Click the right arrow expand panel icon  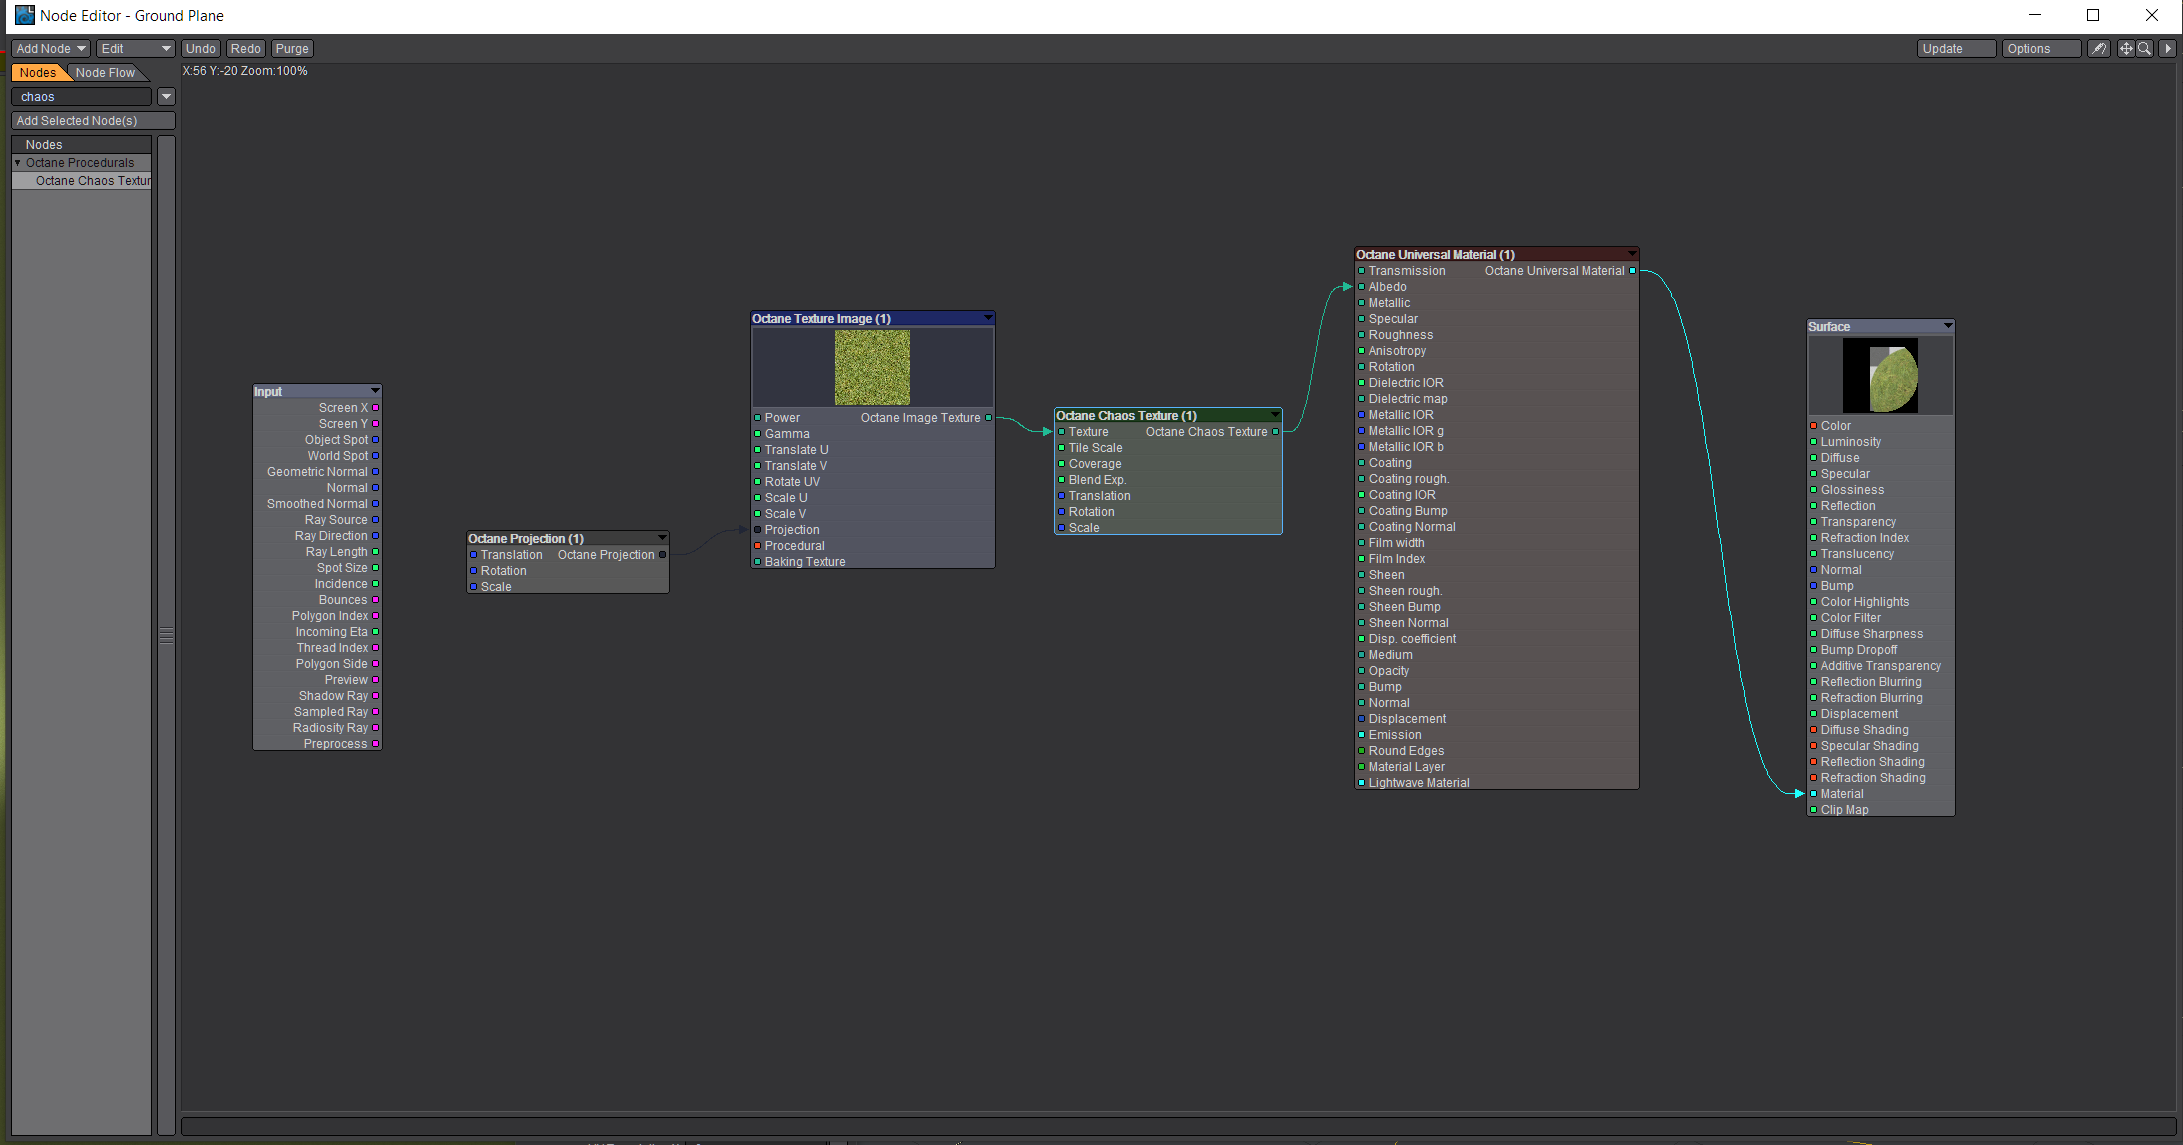click(x=2167, y=48)
